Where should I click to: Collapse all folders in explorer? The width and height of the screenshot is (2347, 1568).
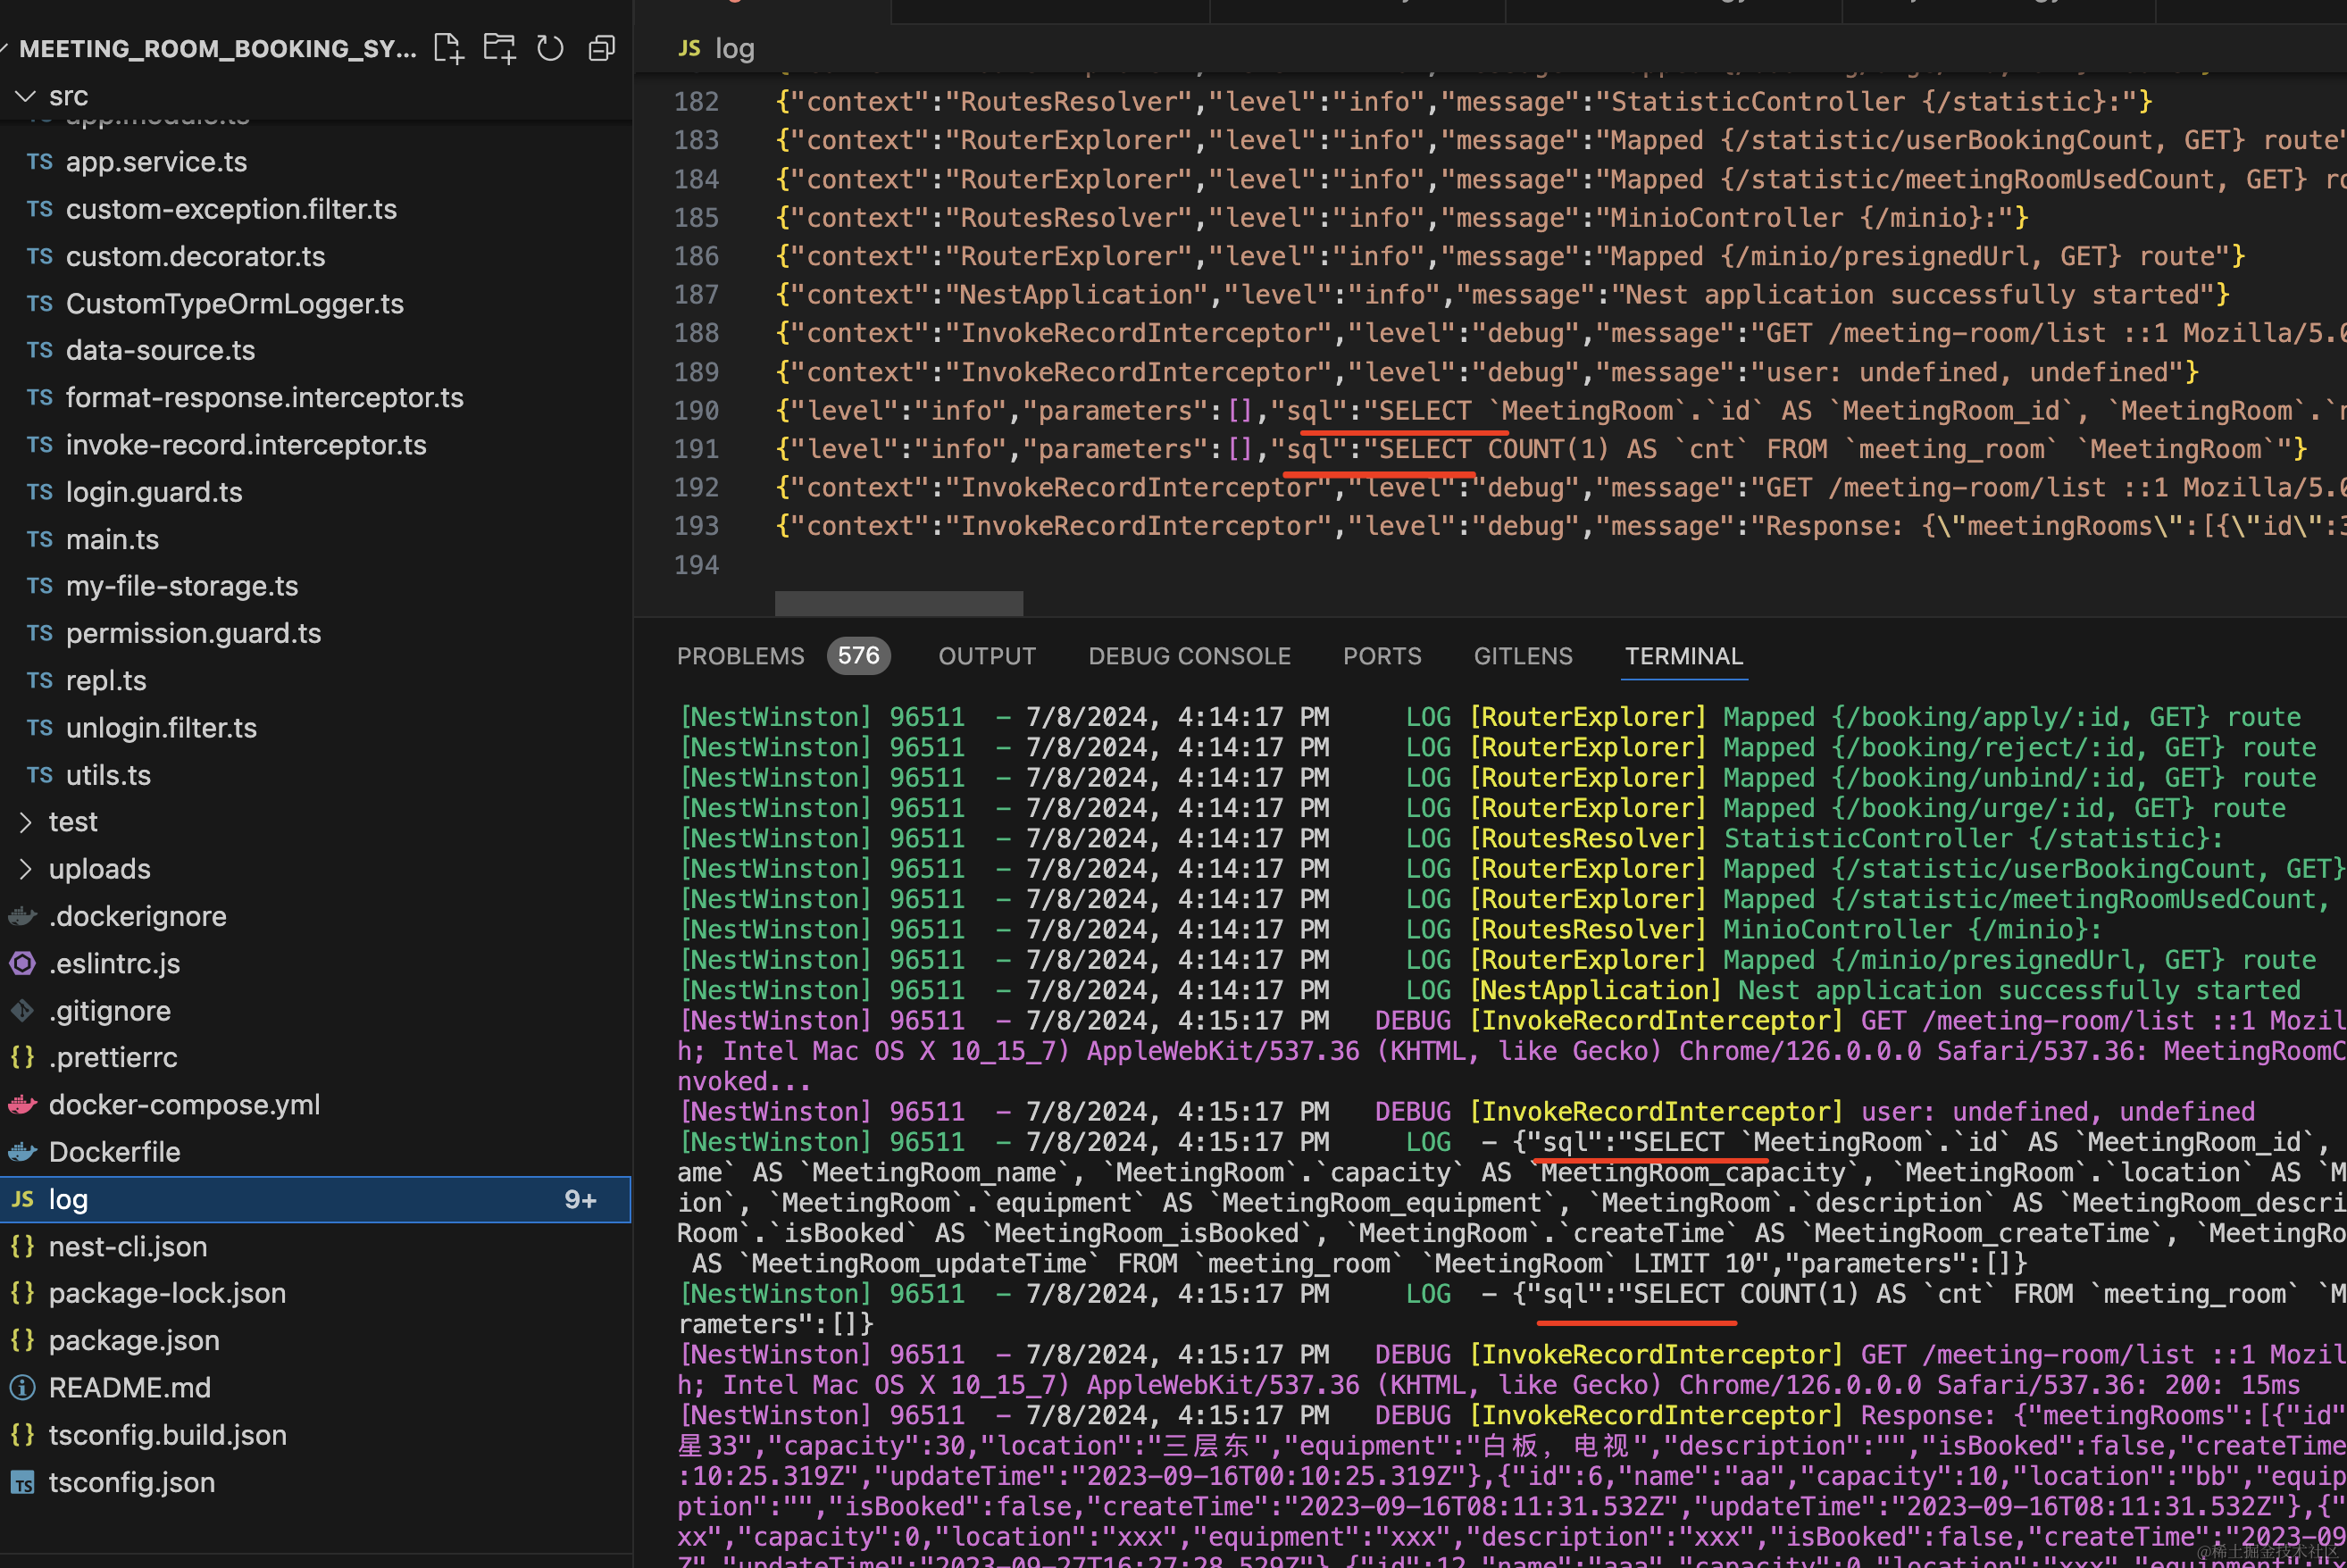pos(601,48)
